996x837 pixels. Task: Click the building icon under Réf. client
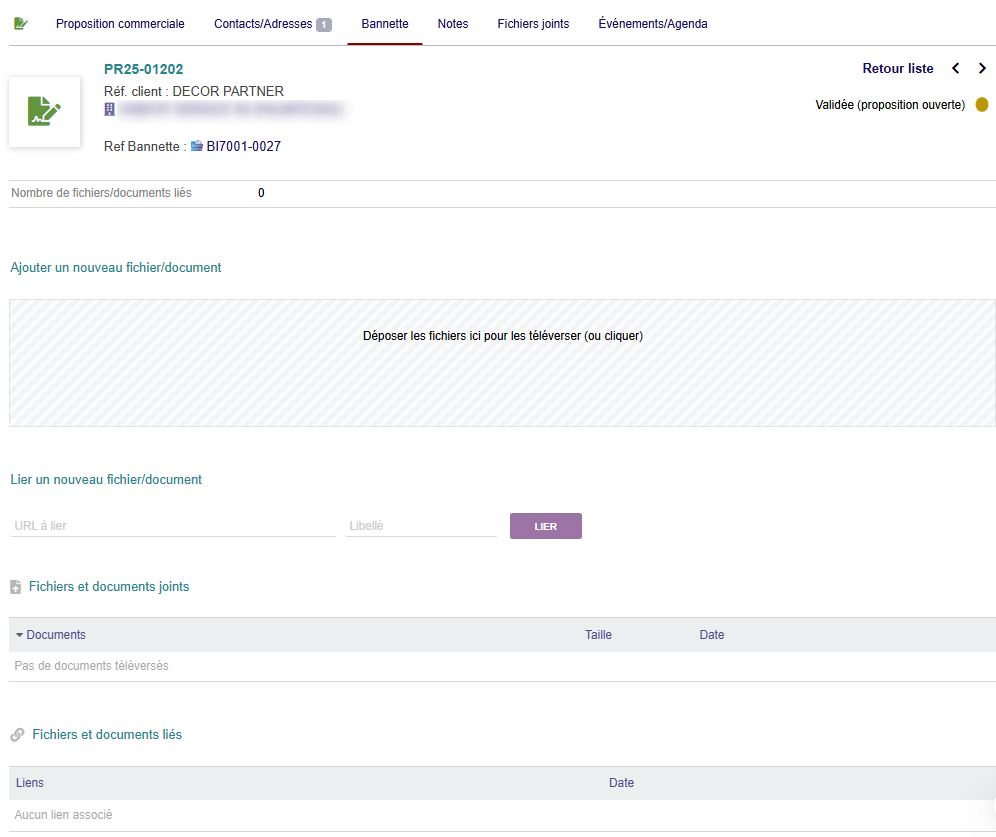(x=109, y=109)
